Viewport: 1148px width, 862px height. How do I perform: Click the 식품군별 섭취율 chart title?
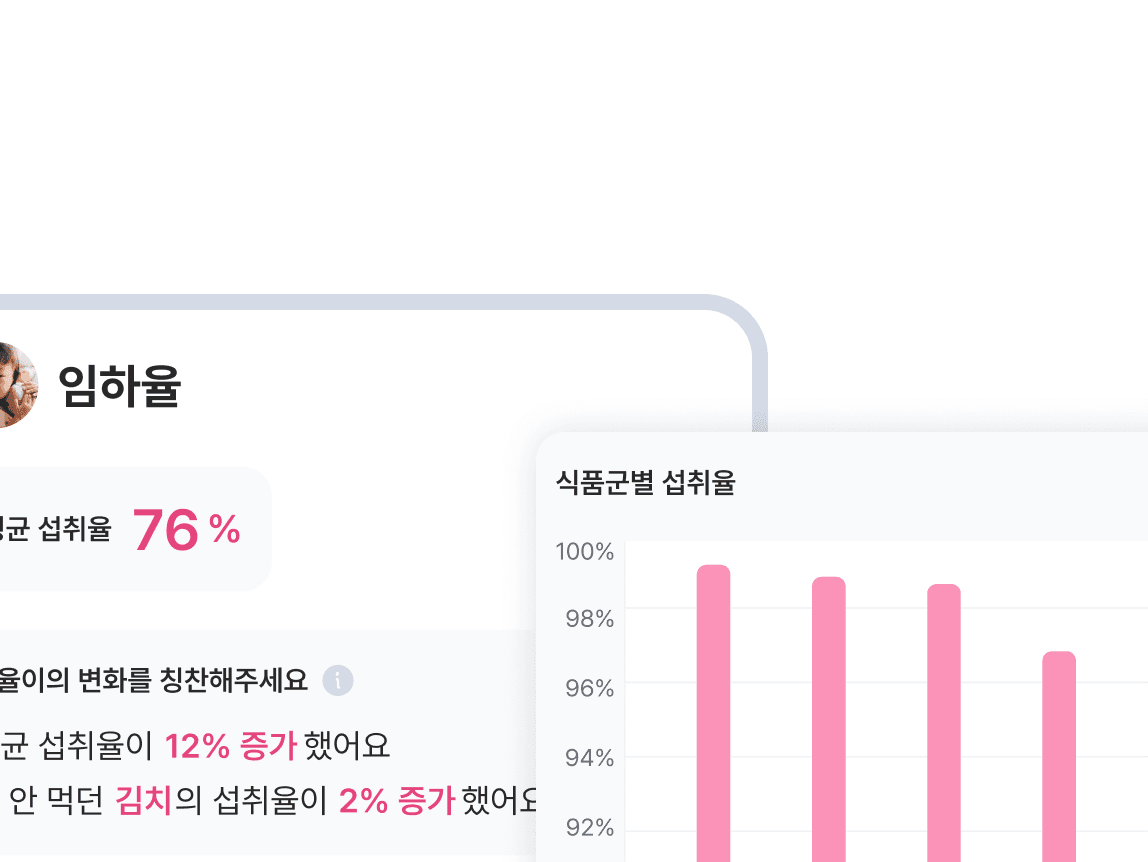pos(646,483)
